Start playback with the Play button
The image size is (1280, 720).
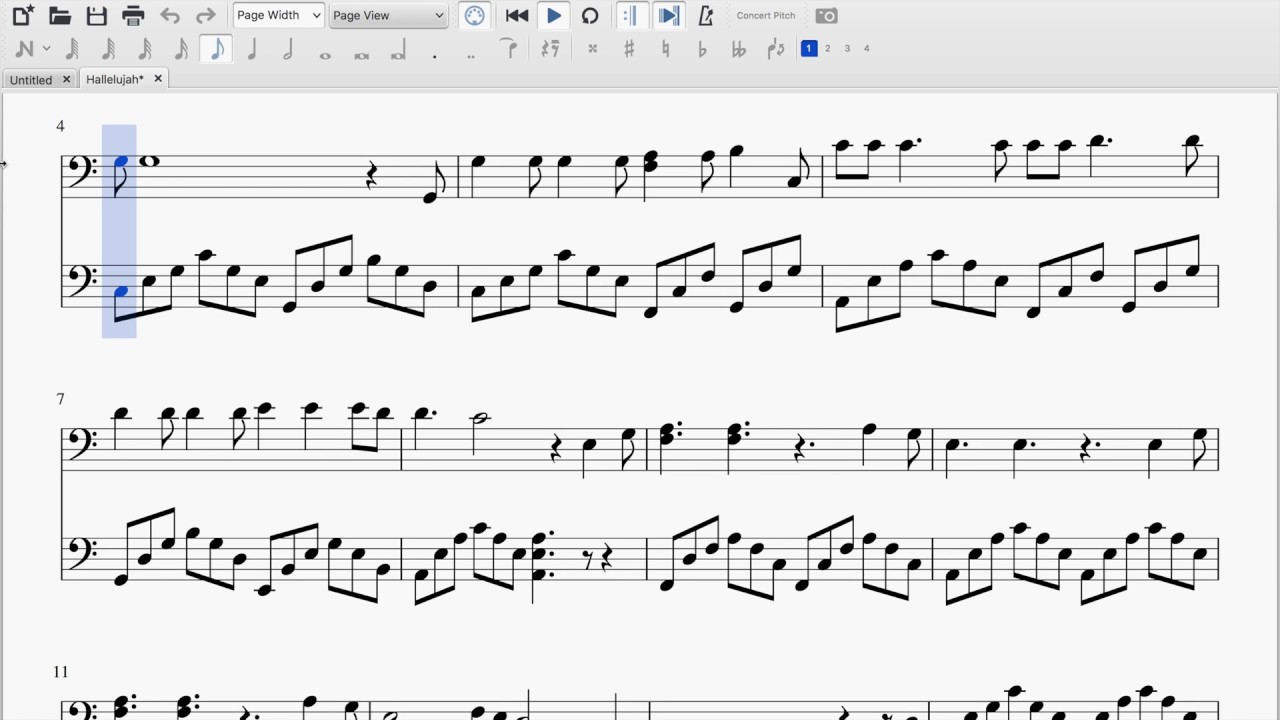click(553, 15)
